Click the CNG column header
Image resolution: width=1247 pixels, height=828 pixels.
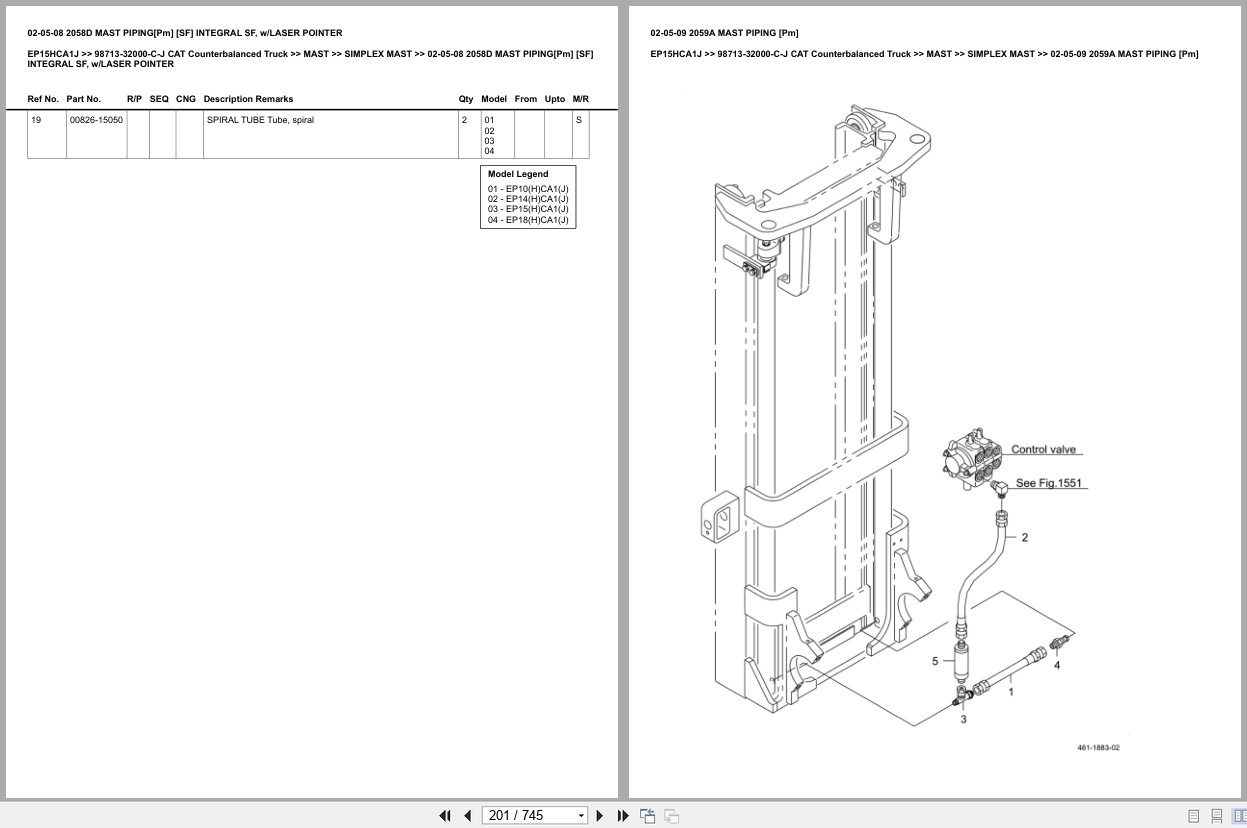click(186, 99)
